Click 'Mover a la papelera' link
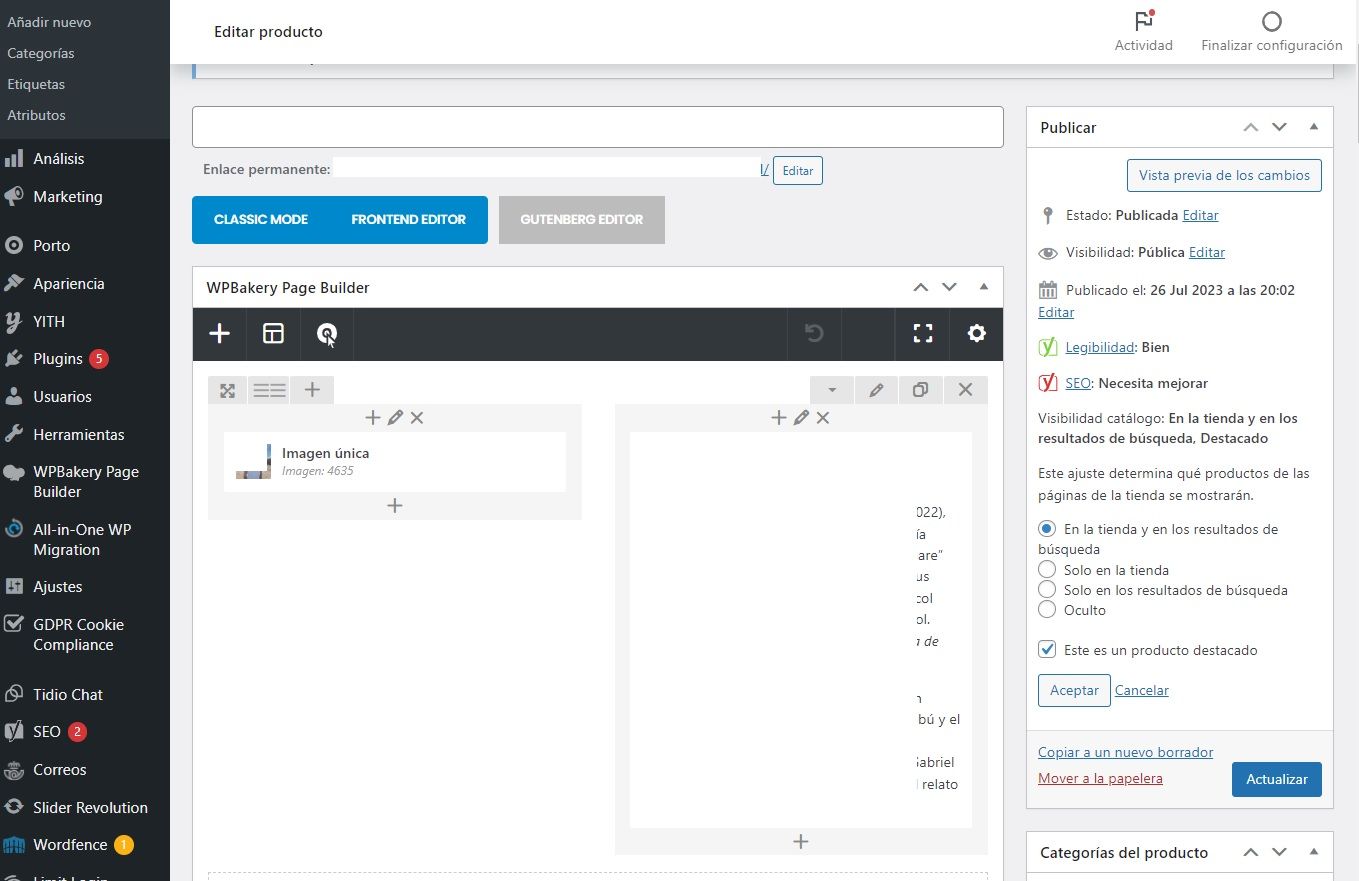This screenshot has width=1359, height=881. pos(1100,778)
